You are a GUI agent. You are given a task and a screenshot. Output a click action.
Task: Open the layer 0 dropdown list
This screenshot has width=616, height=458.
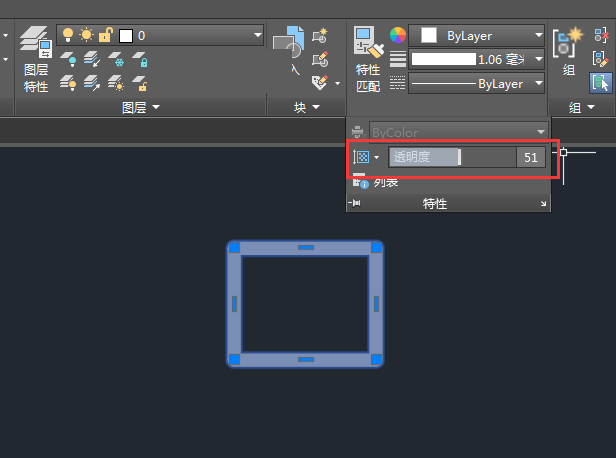257,35
